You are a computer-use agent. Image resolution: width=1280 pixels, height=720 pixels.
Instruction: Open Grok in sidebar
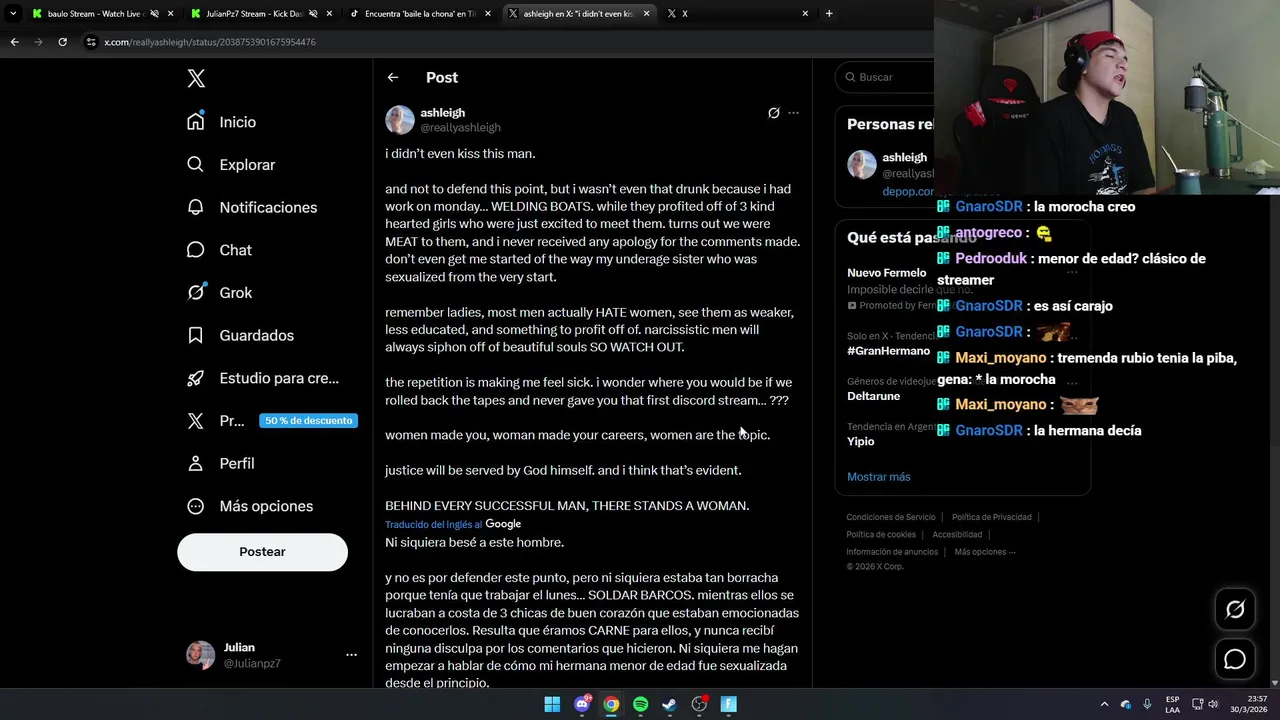pos(219,293)
